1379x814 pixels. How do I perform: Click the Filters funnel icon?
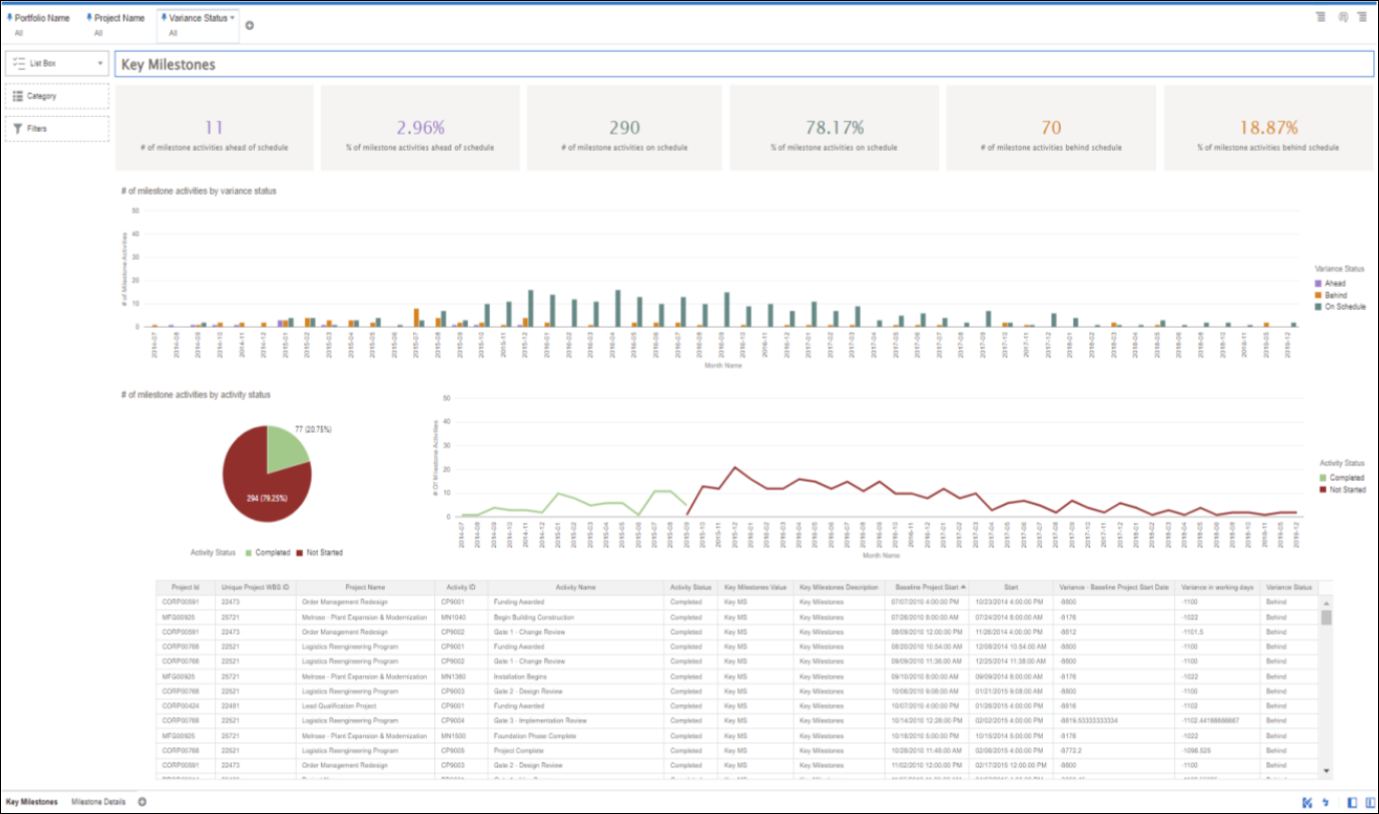point(18,129)
